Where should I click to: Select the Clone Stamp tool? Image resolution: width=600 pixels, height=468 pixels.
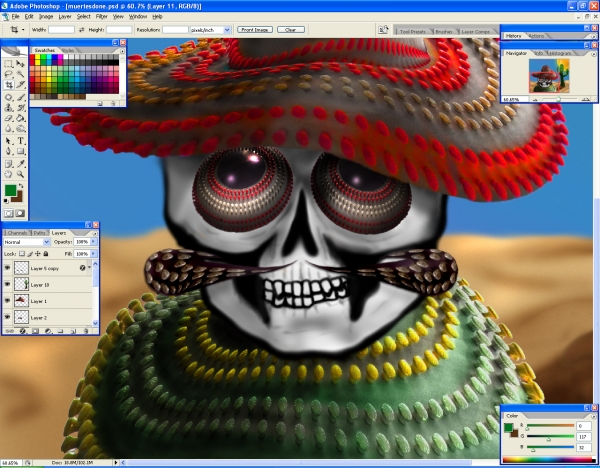[x=8, y=108]
